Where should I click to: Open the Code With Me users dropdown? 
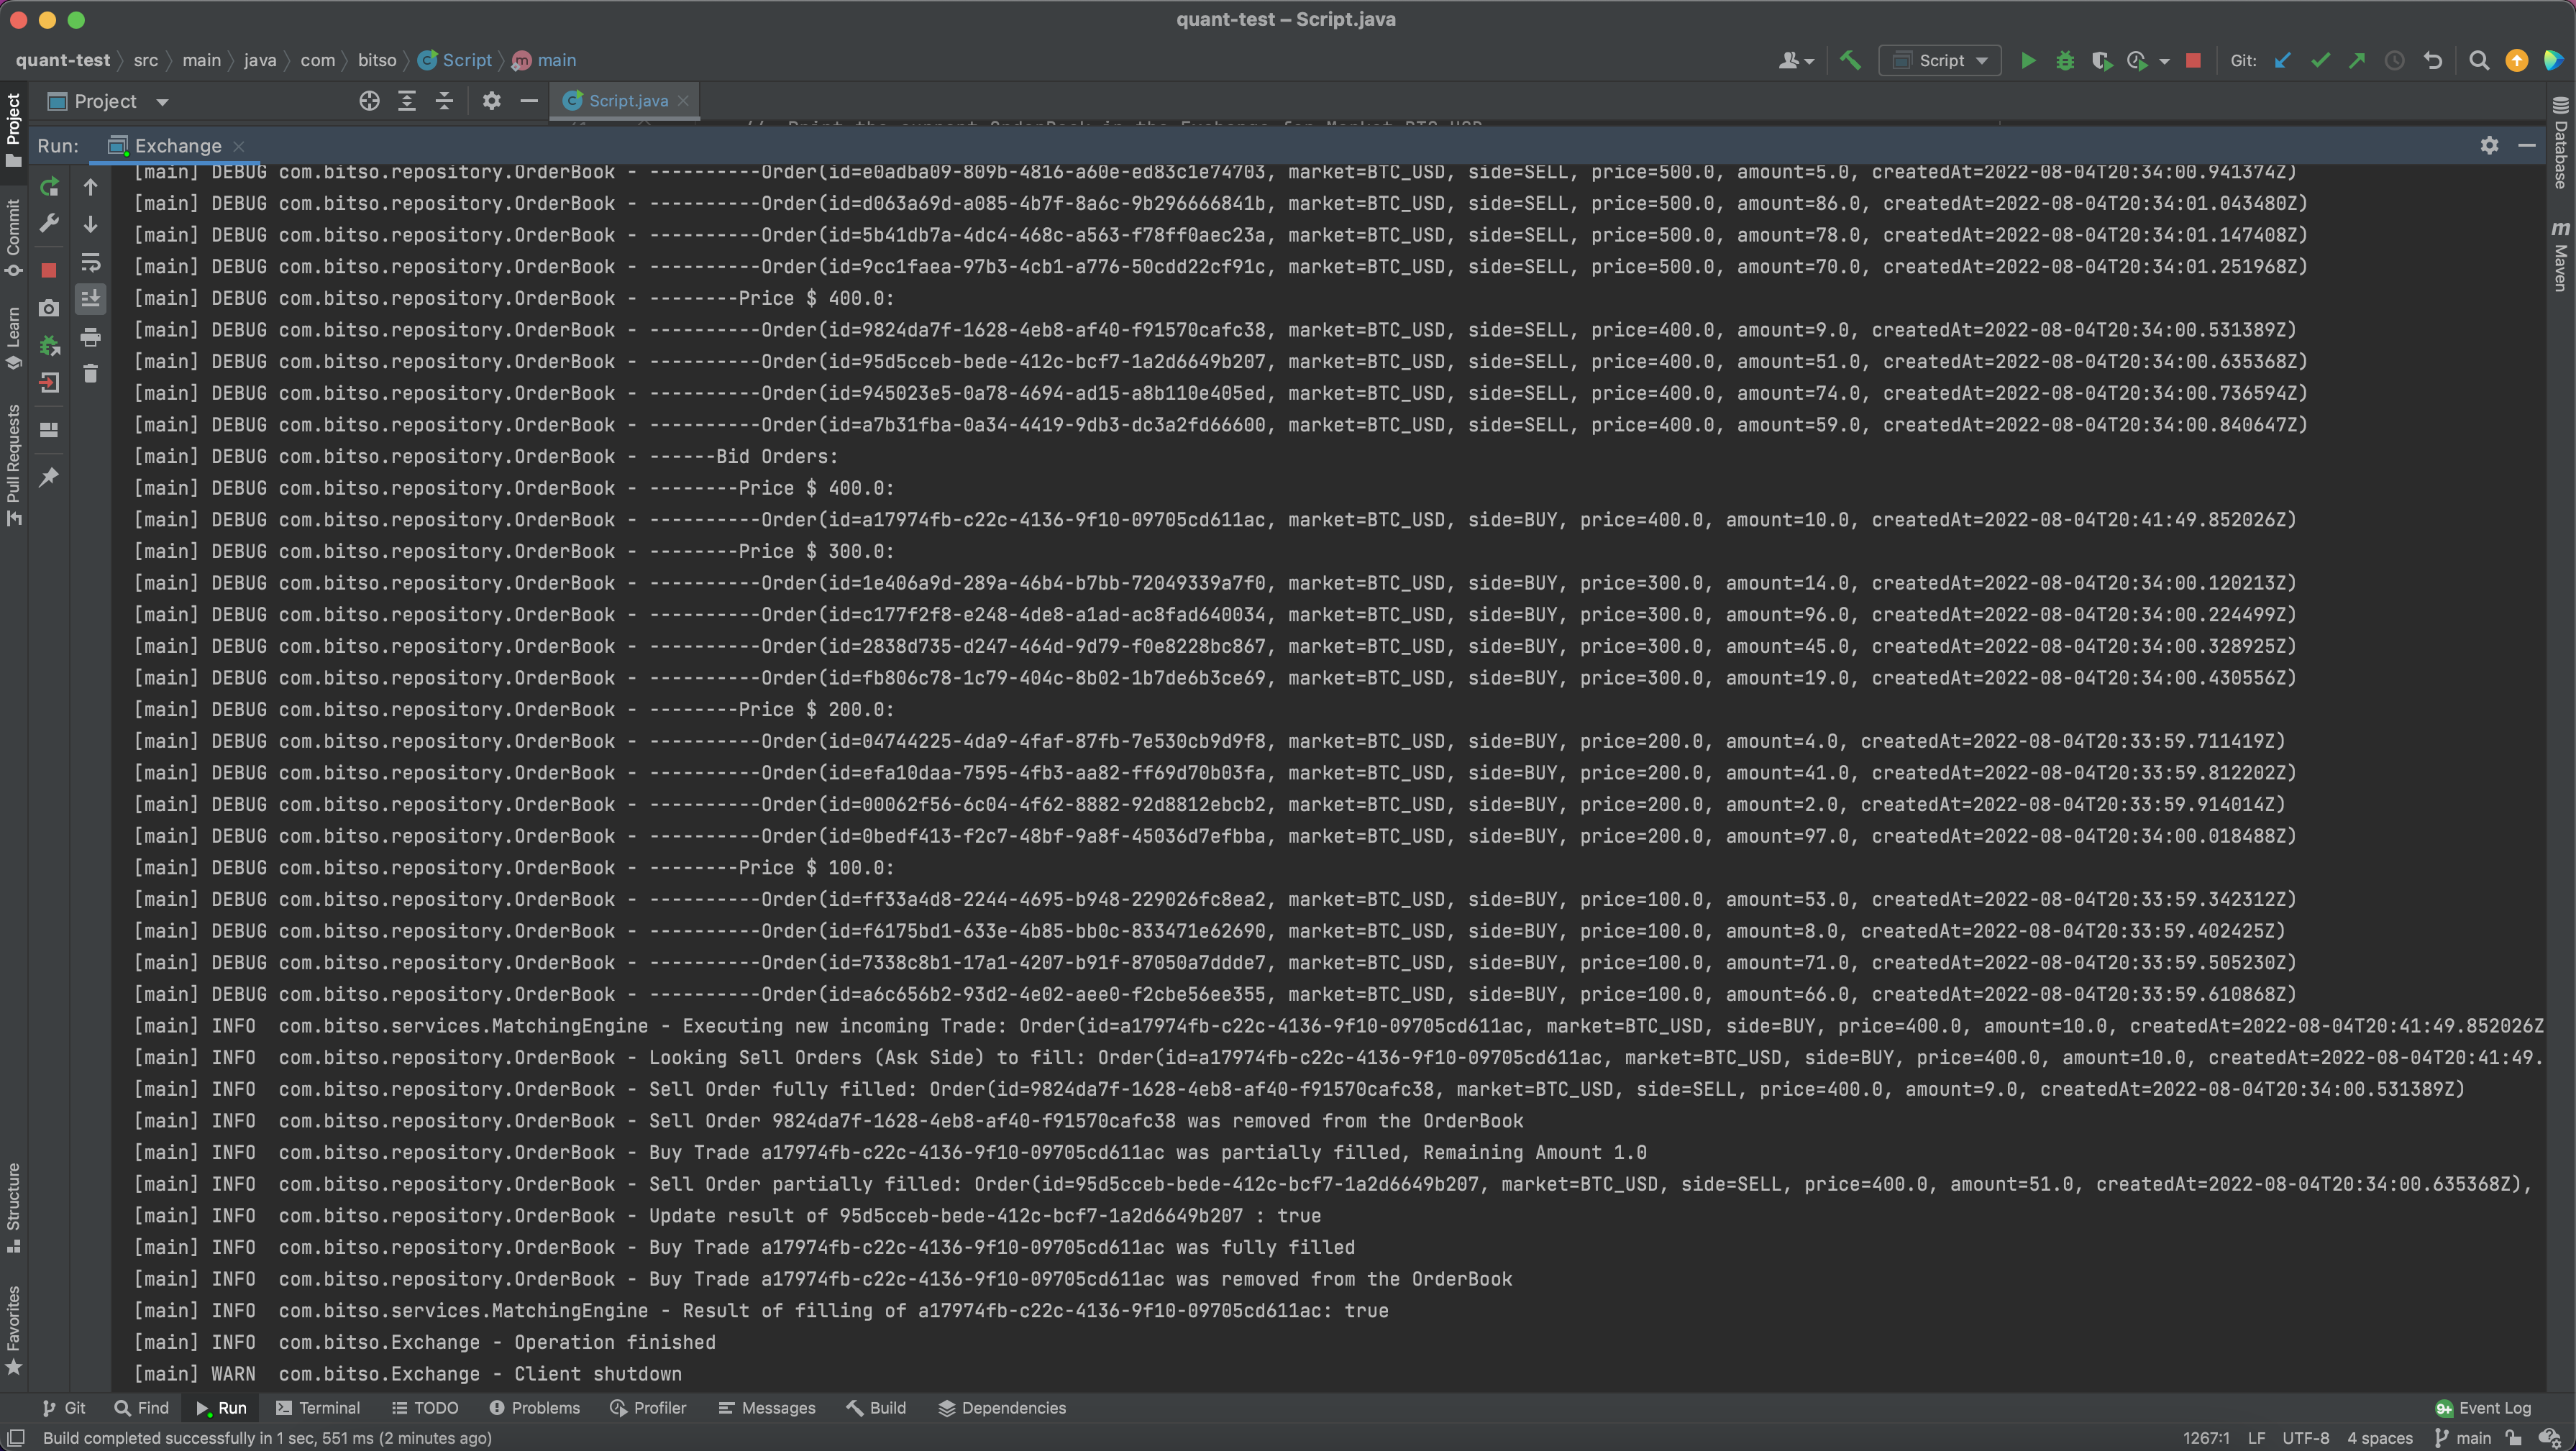click(1796, 61)
